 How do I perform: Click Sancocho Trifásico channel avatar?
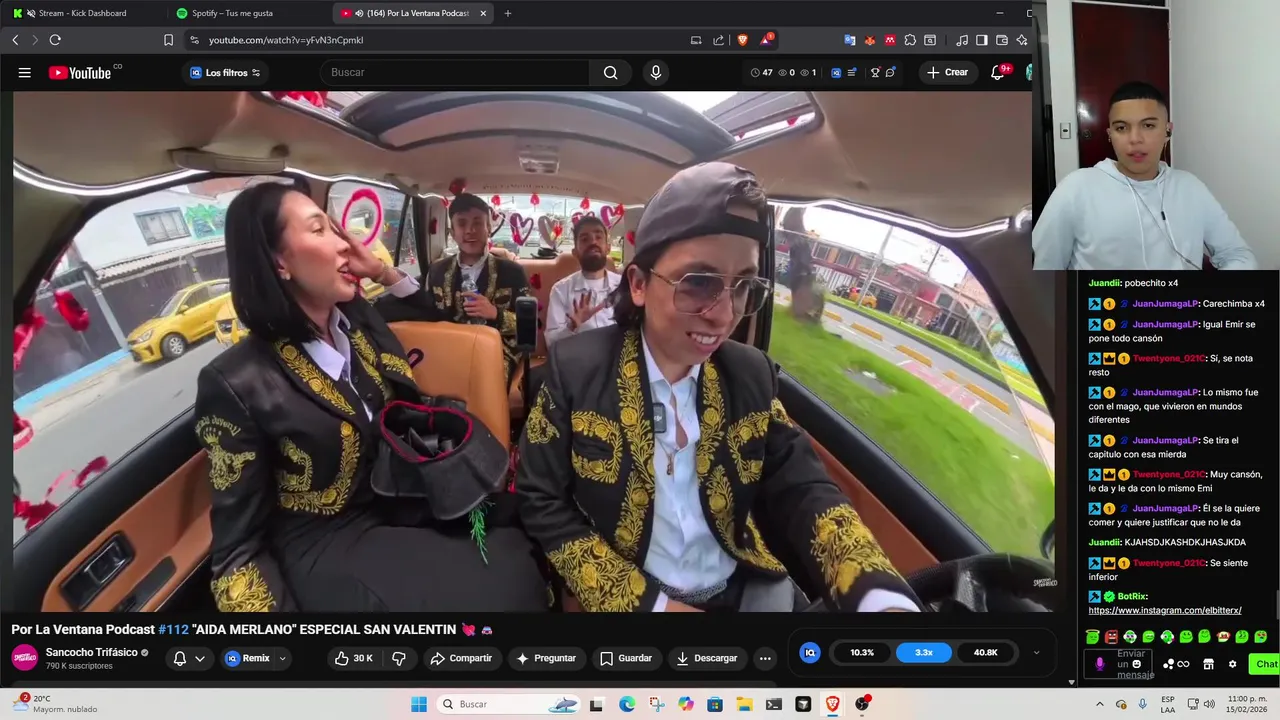click(x=24, y=658)
